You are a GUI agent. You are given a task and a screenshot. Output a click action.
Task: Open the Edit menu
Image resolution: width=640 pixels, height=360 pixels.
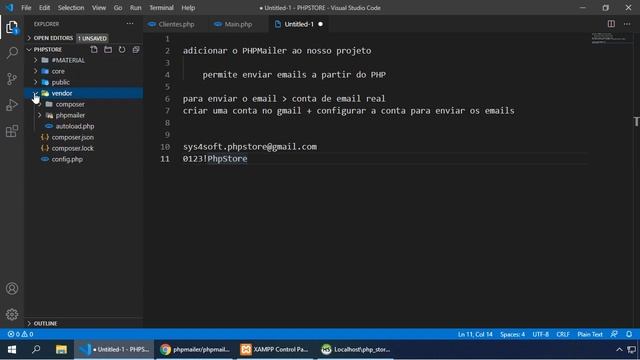point(44,8)
